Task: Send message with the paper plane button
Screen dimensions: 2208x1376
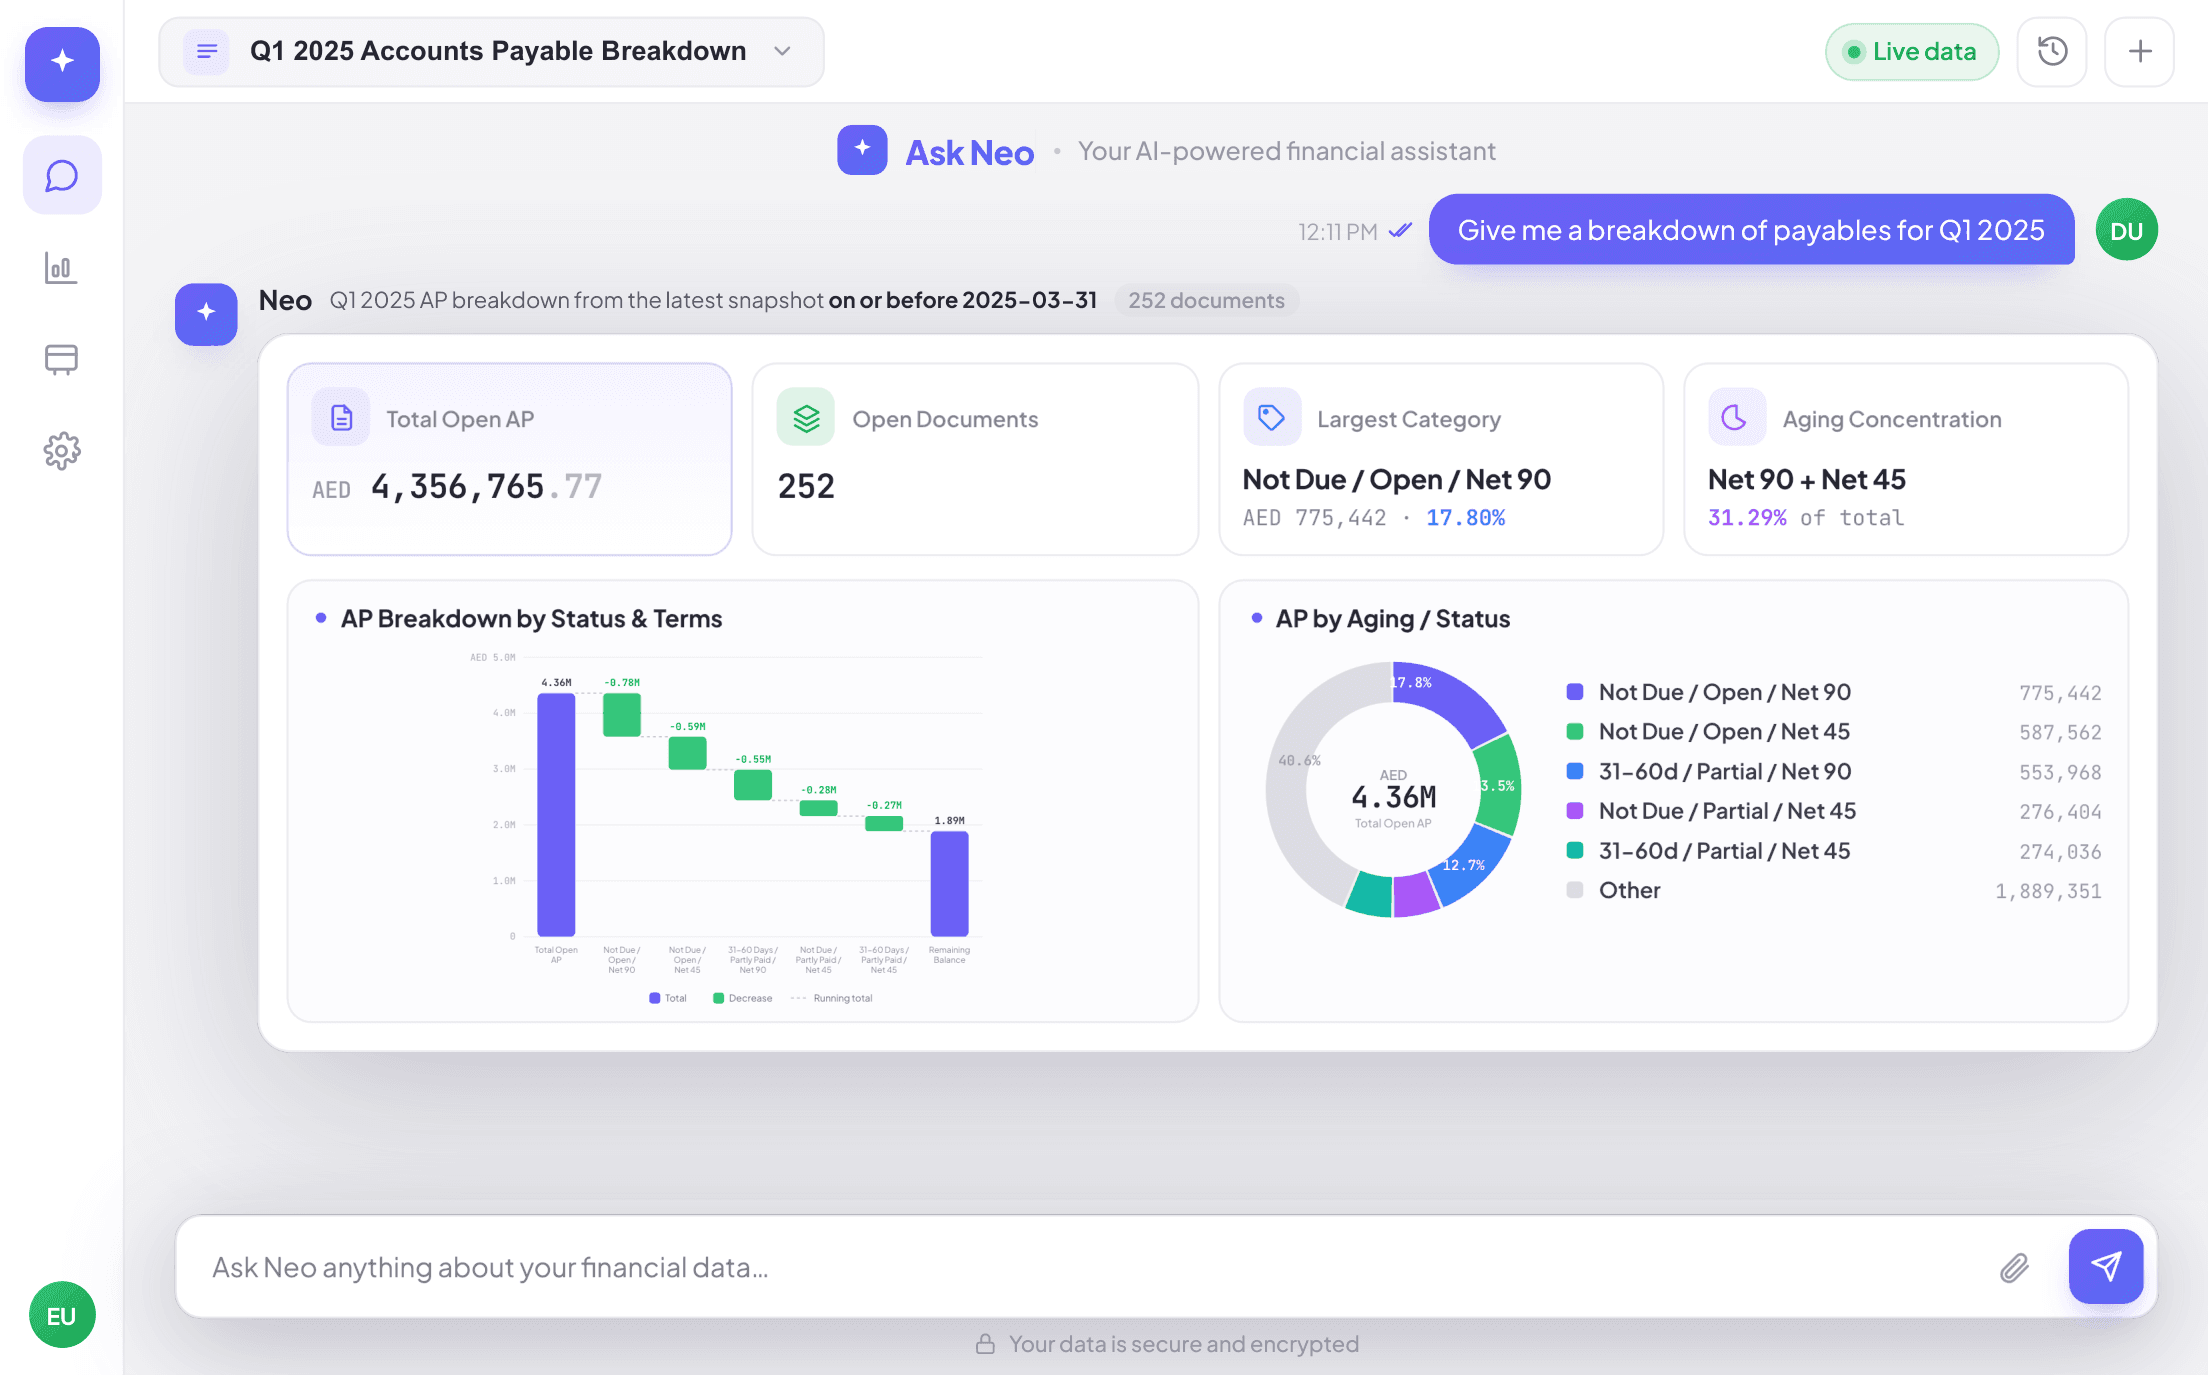Action: pyautogui.click(x=2105, y=1267)
